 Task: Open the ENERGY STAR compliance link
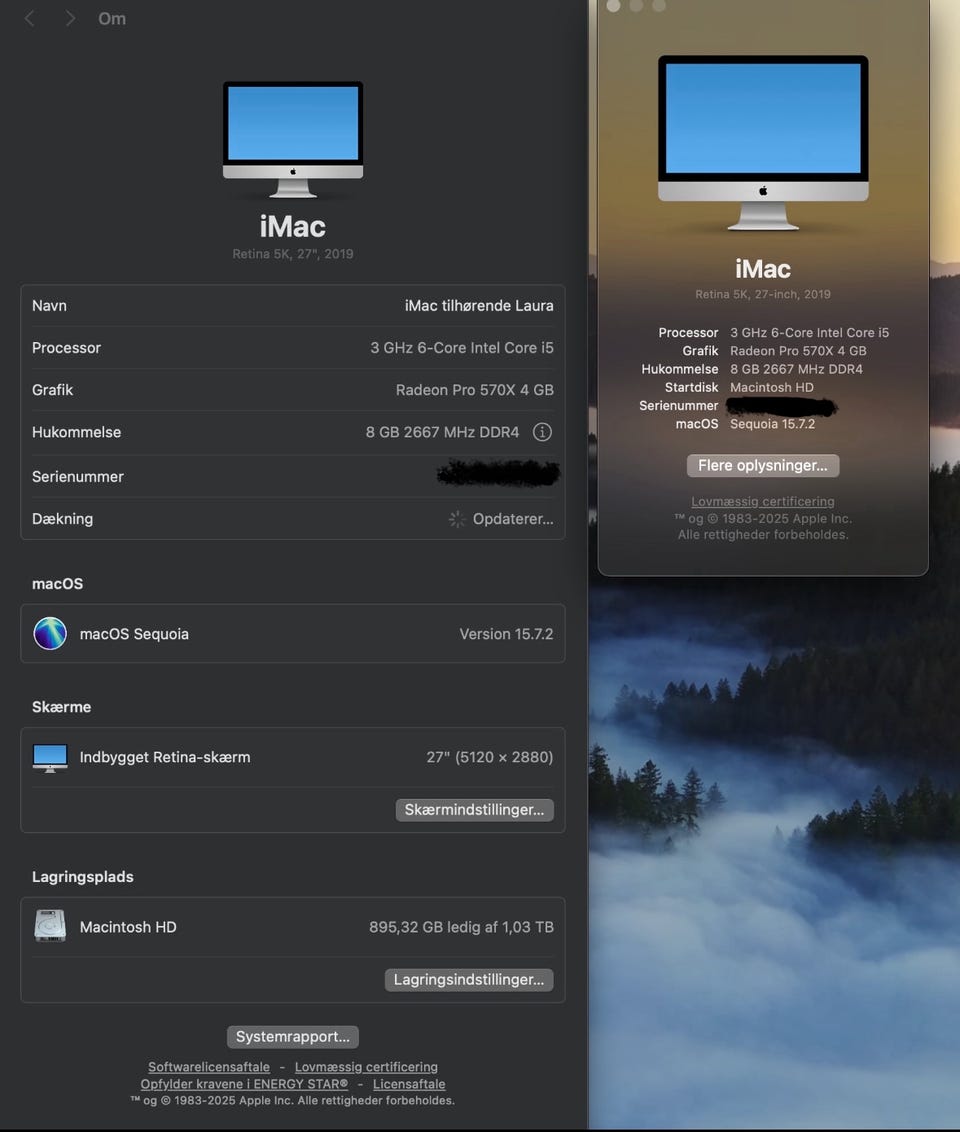click(x=244, y=1084)
